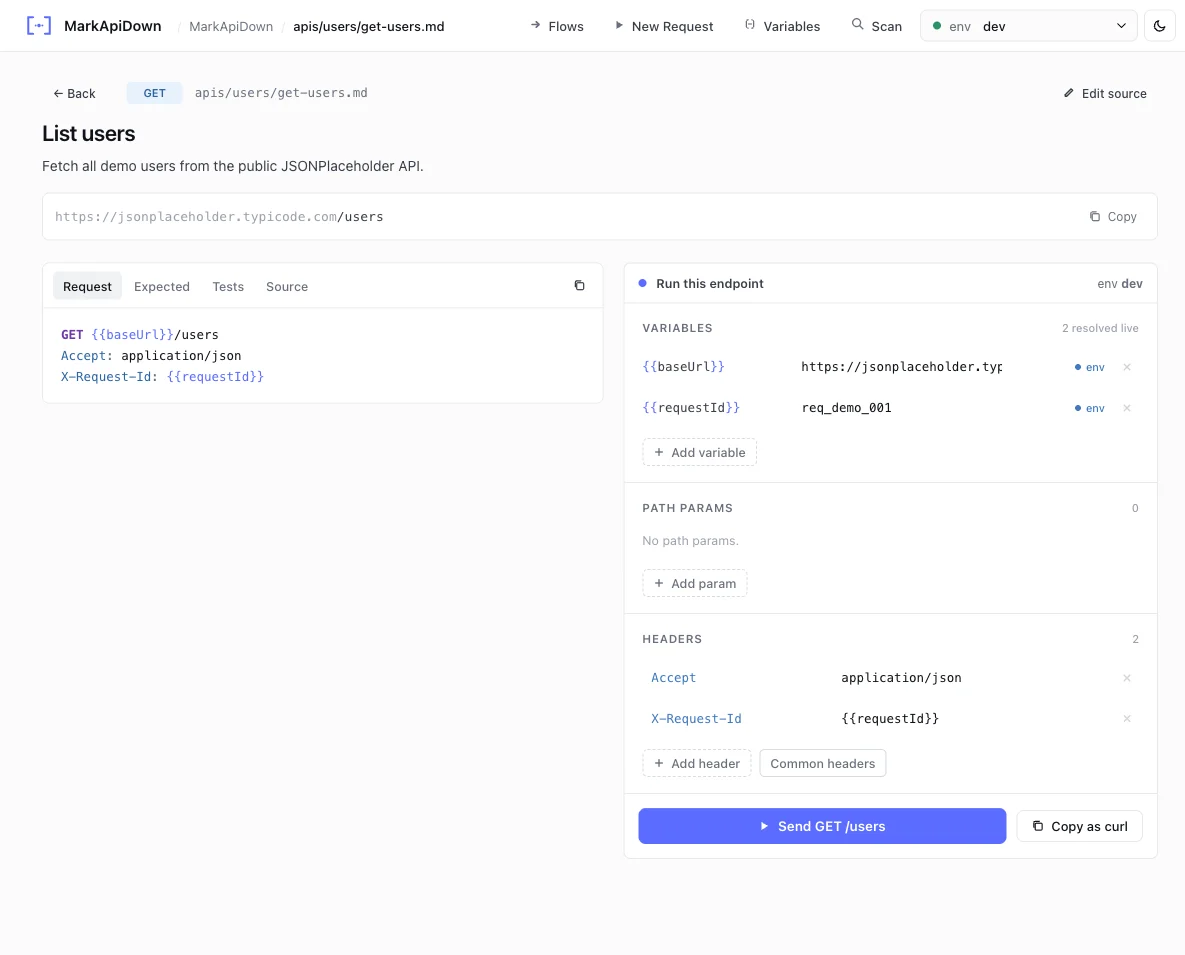This screenshot has height=955, width=1185.
Task: Remove the {{baseUrl}} variable row
Action: [x=1127, y=367]
